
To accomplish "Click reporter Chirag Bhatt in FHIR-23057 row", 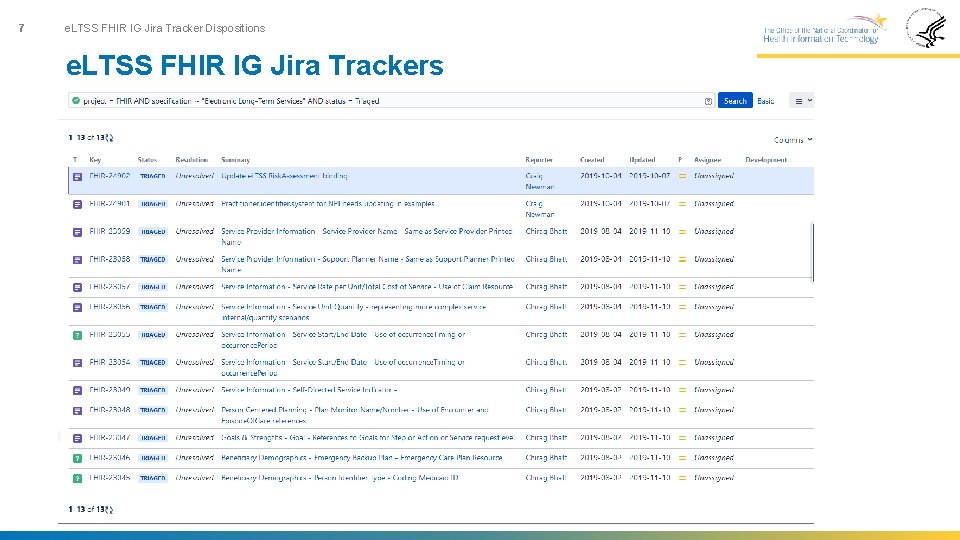I will tap(546, 287).
